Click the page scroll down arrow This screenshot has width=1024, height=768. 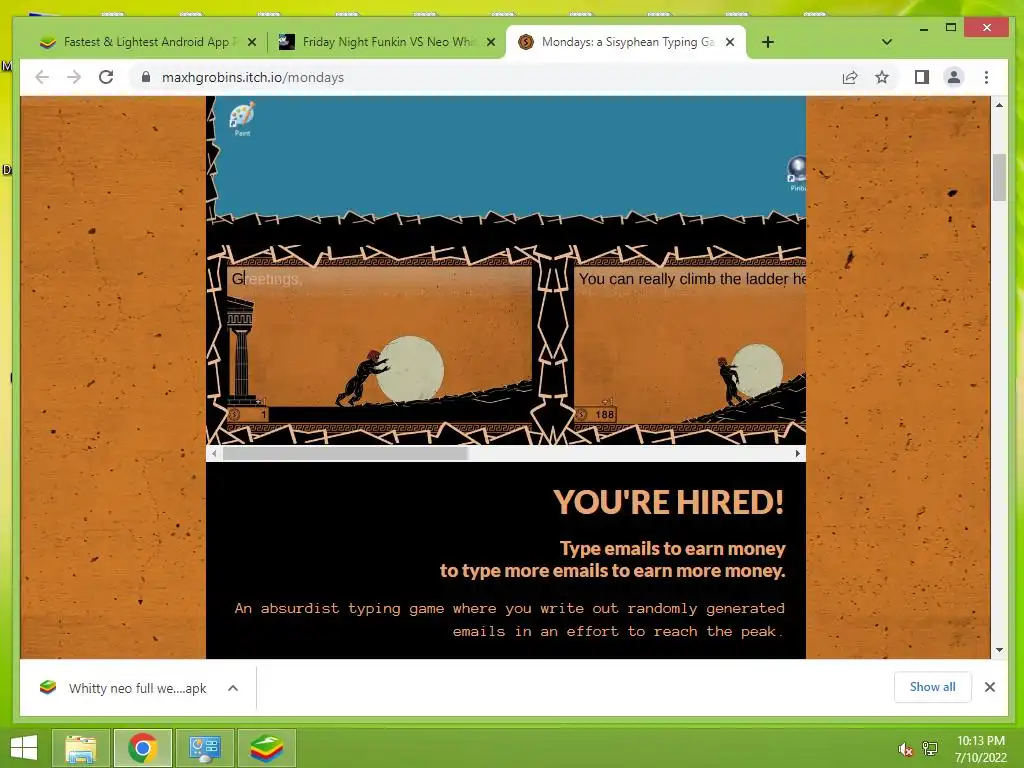tap(999, 650)
